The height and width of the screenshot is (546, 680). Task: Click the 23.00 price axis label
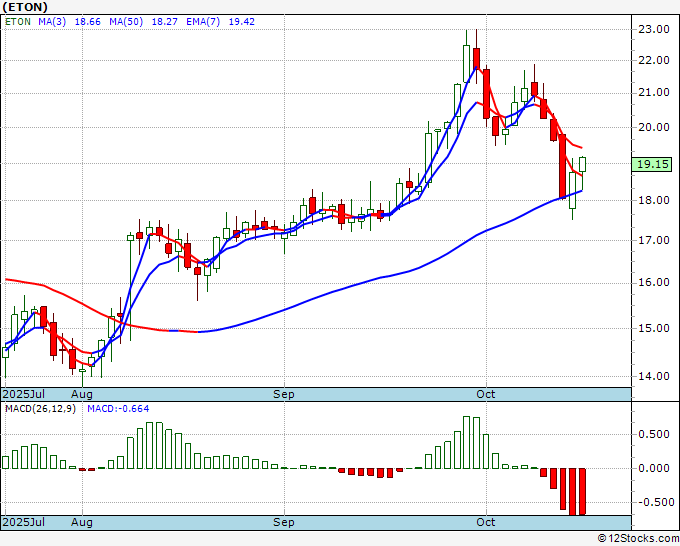(654, 29)
